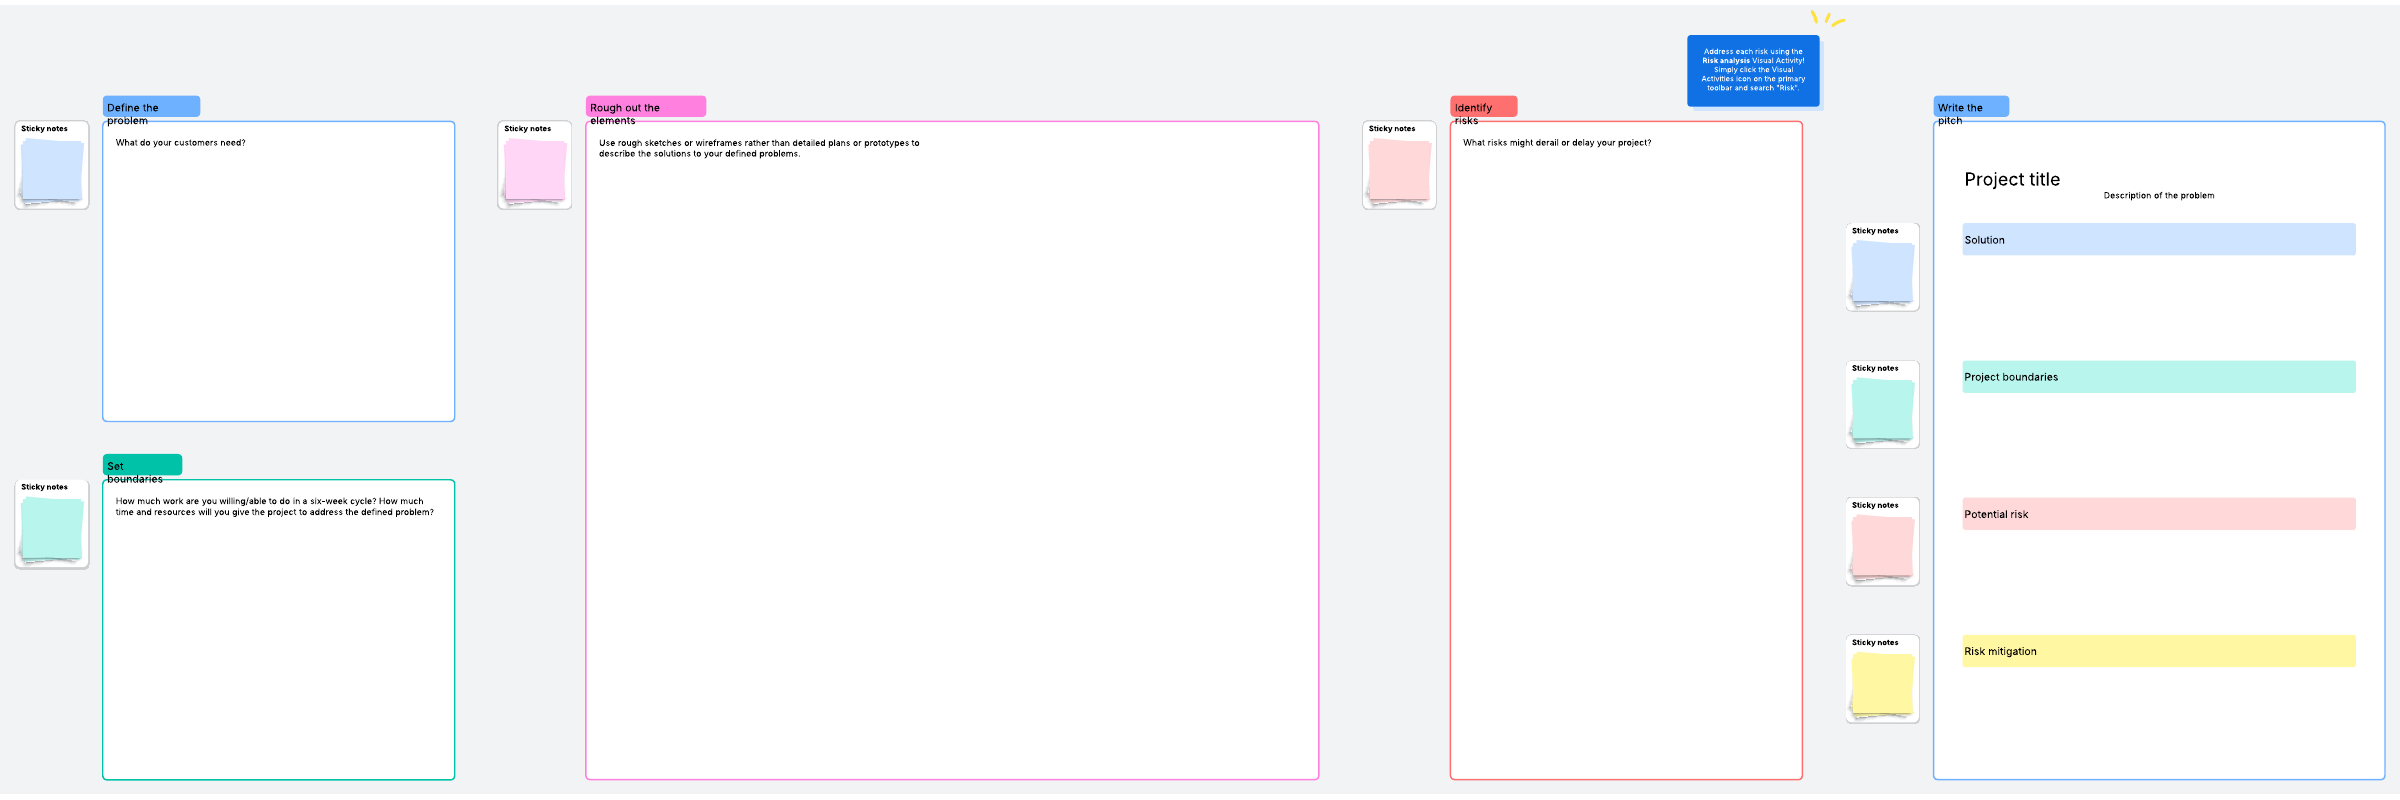The height and width of the screenshot is (800, 2400).
Task: Select red sticky notes stack next to Potential risk
Action: (x=1882, y=545)
